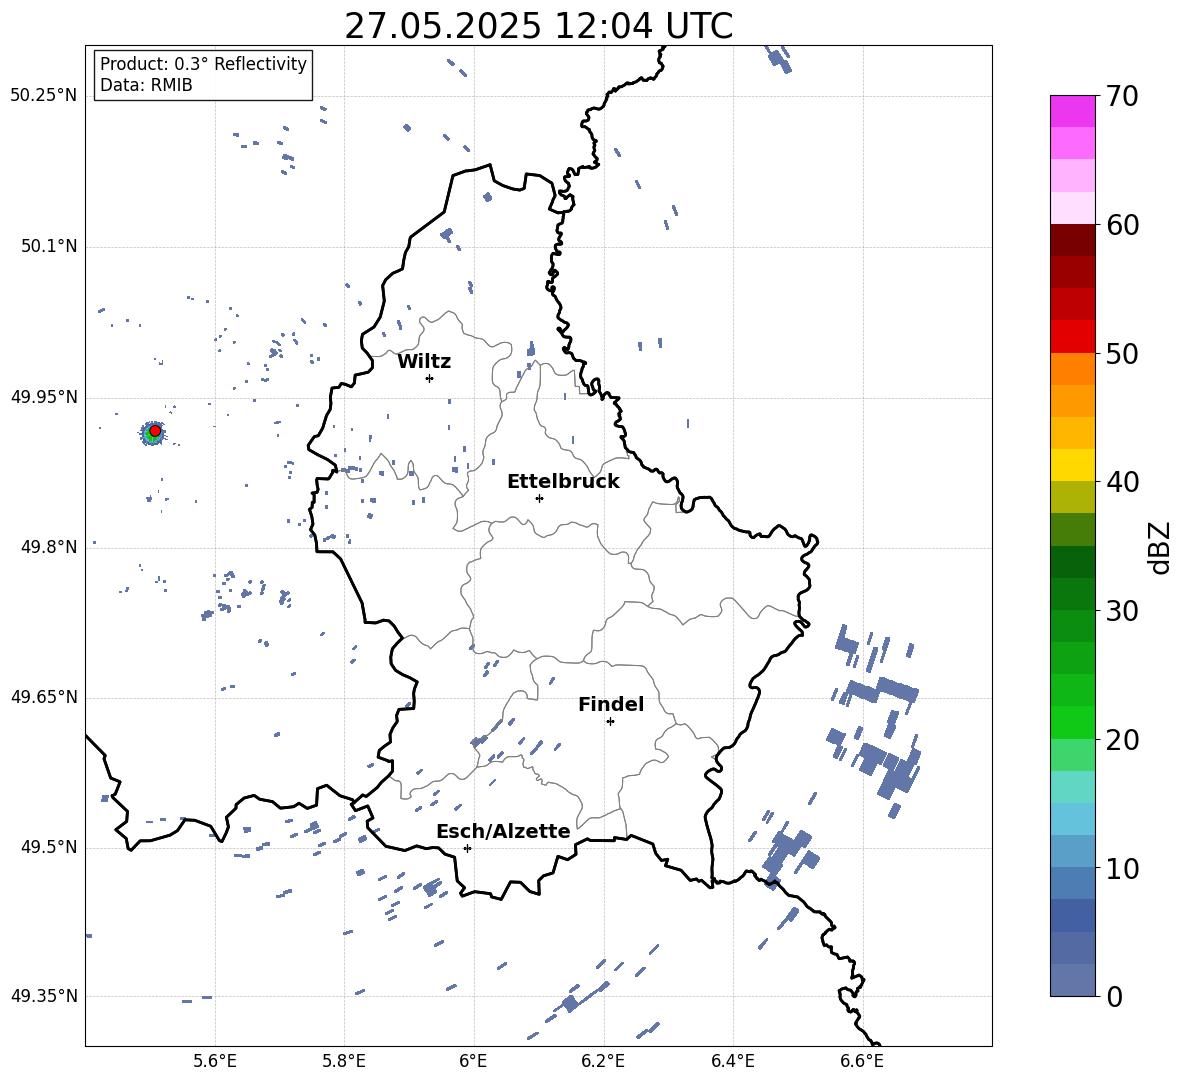Image resolution: width=1184 pixels, height=1081 pixels.
Task: Click the colorbar tick label 20
Action: click(x=1122, y=739)
